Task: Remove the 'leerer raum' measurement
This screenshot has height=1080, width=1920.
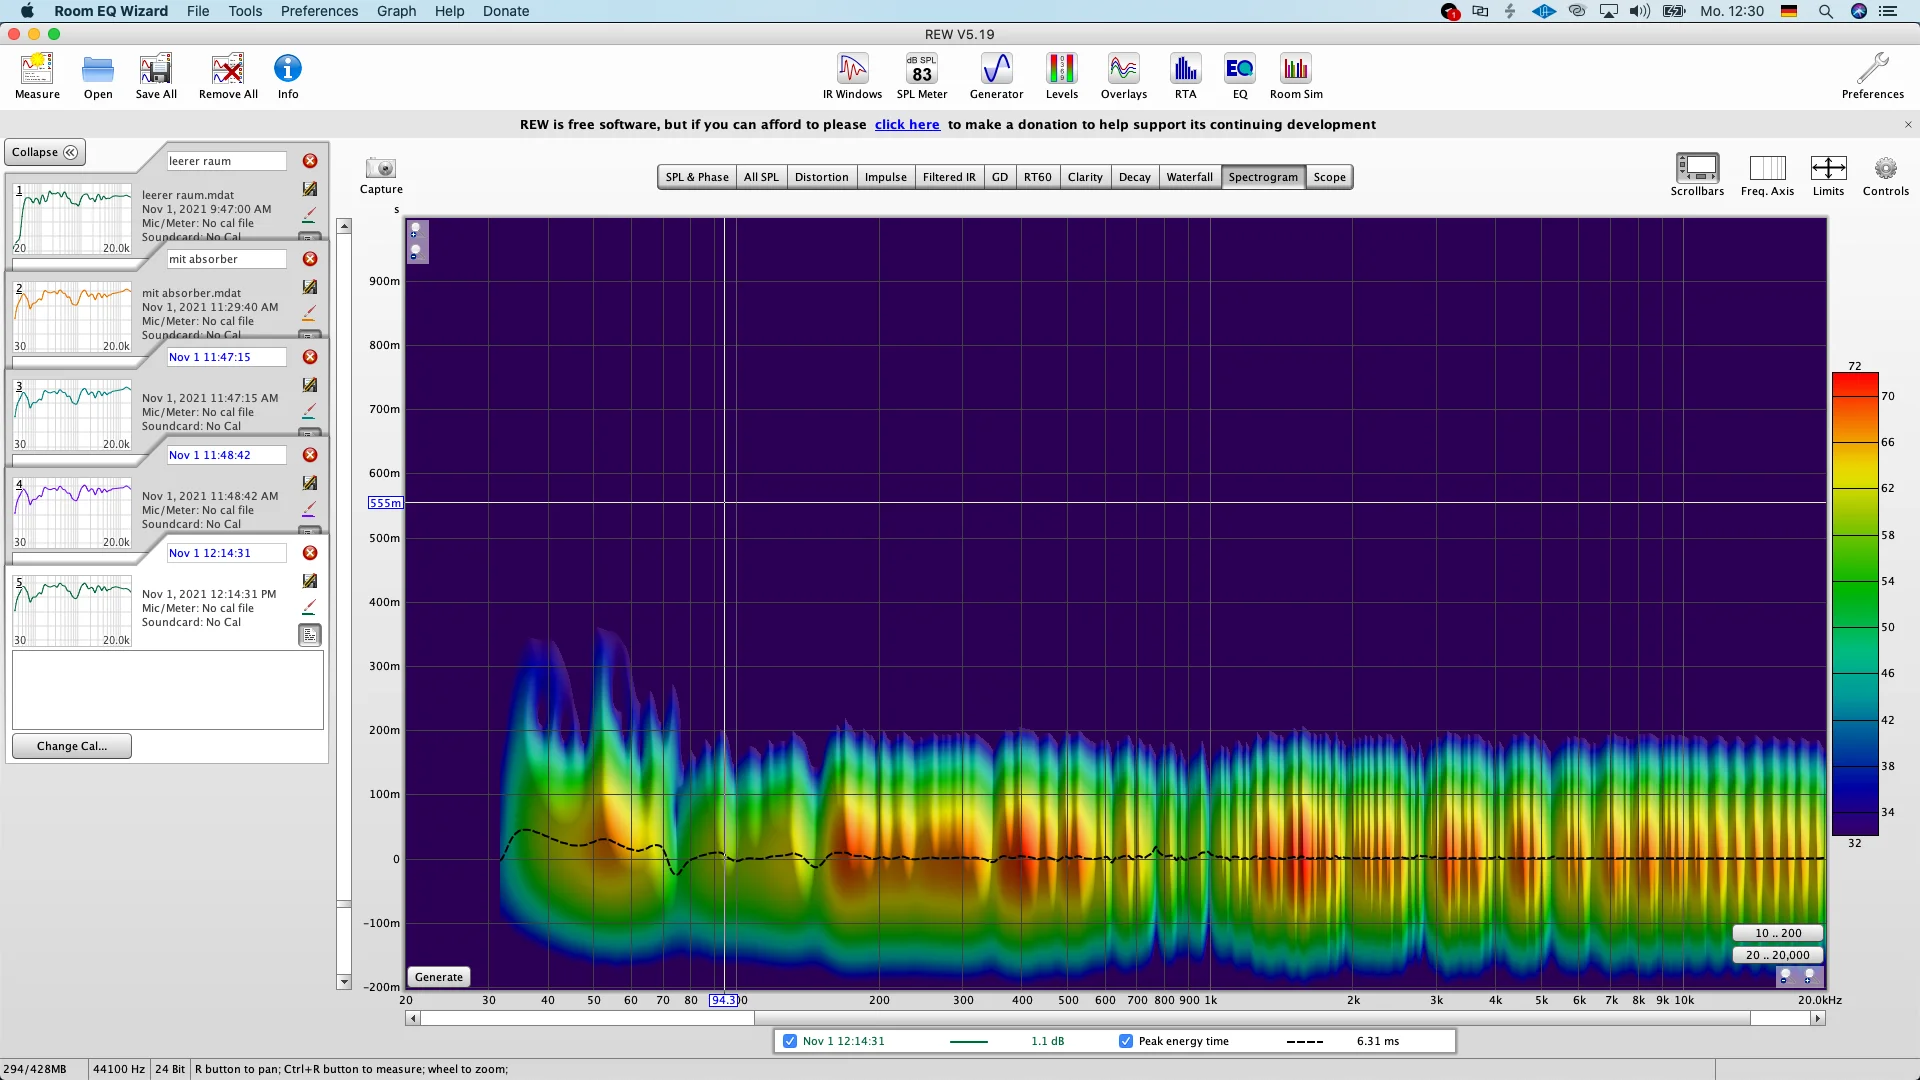Action: tap(310, 161)
